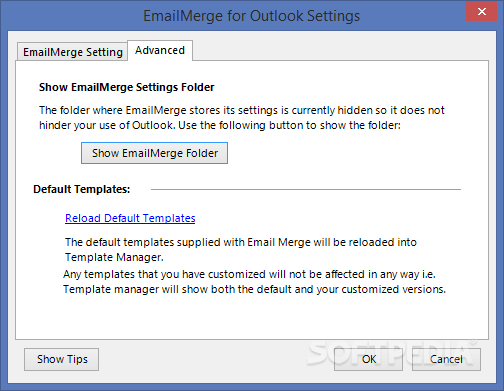The width and height of the screenshot is (504, 391).
Task: Restore the default templates via the blue link
Action: pos(130,218)
